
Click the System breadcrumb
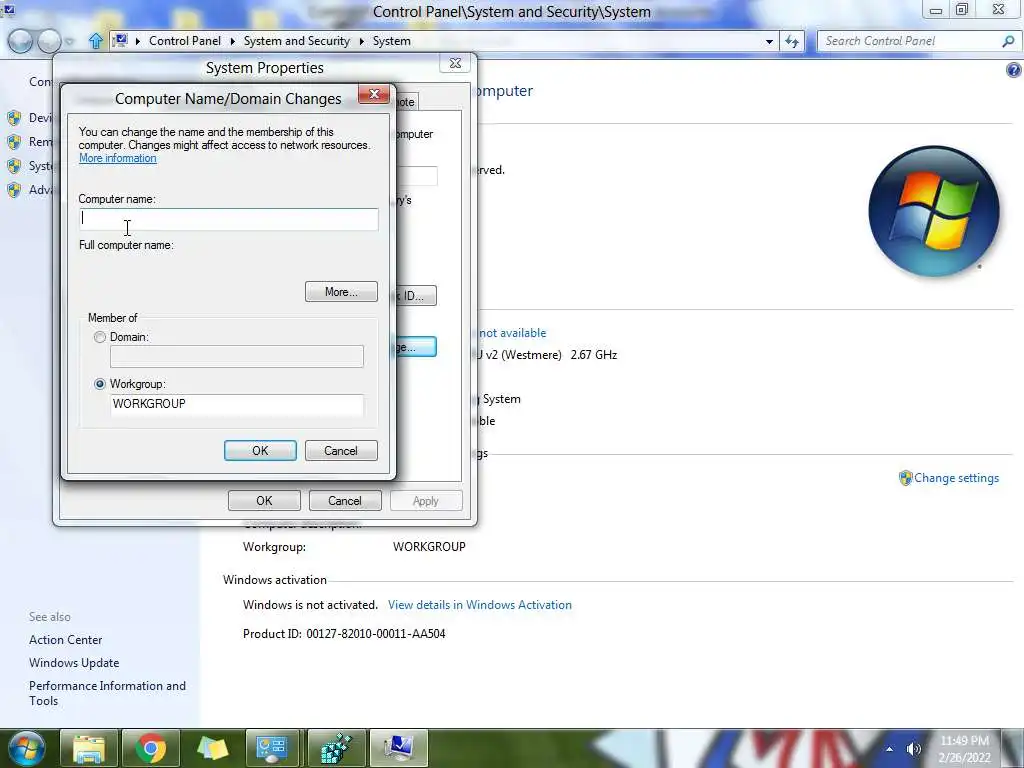[x=392, y=40]
